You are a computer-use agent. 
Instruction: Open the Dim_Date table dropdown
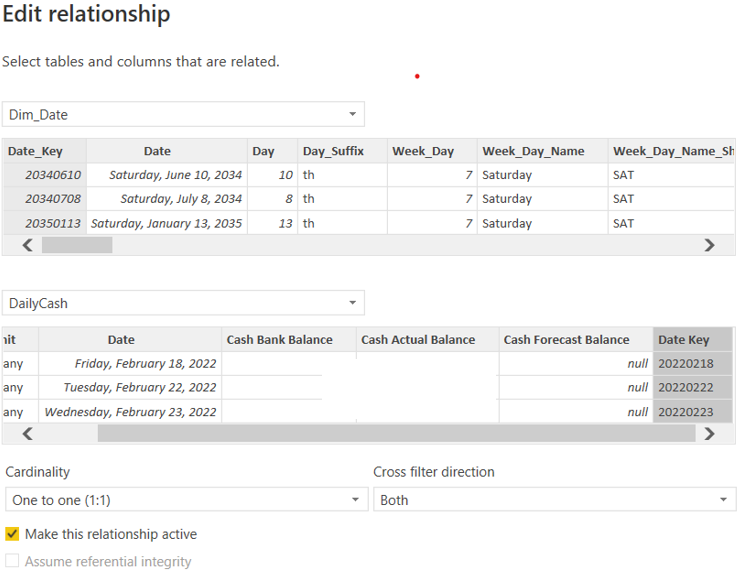click(183, 114)
